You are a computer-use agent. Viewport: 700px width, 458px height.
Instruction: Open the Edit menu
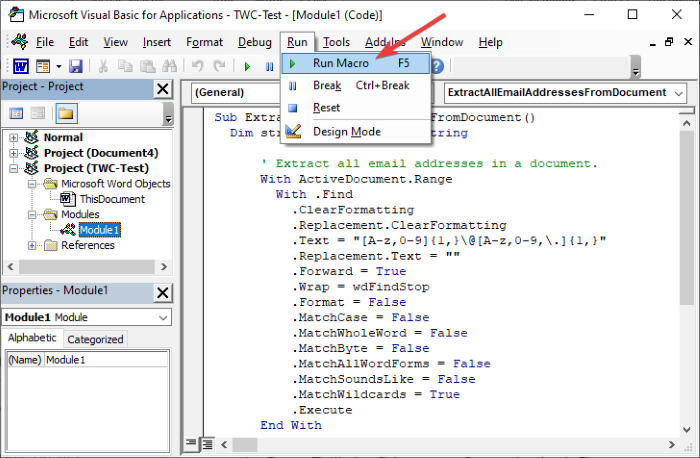(78, 42)
